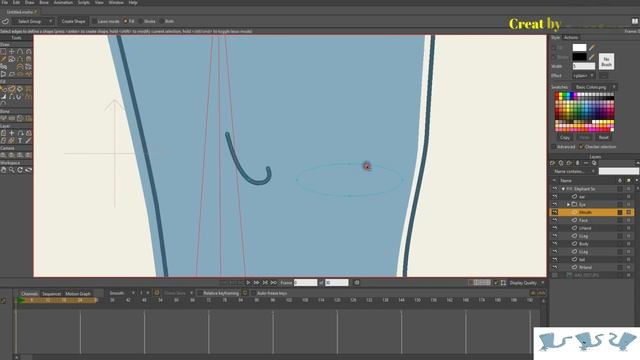Select the Eyedropper layer tool
This screenshot has height=360, width=640.
(x=29, y=140)
